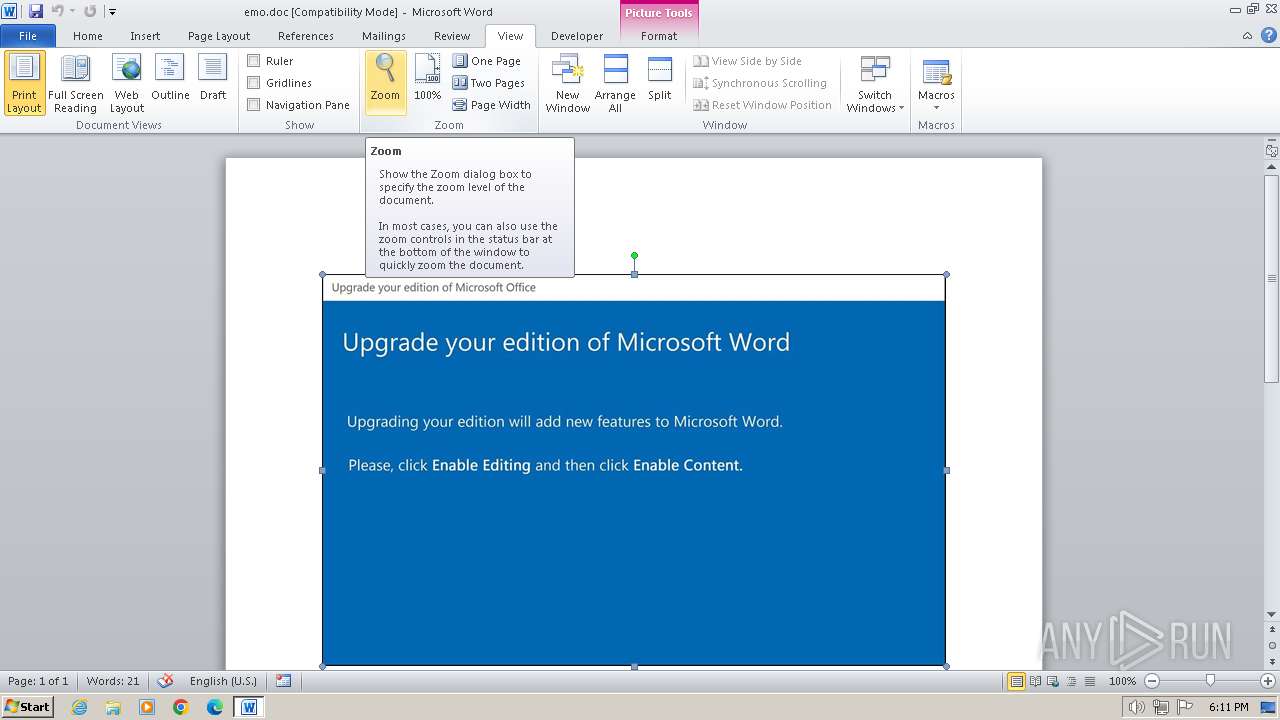Click the macro recording status bar icon
Viewport: 1280px width, 720px height.
(284, 681)
